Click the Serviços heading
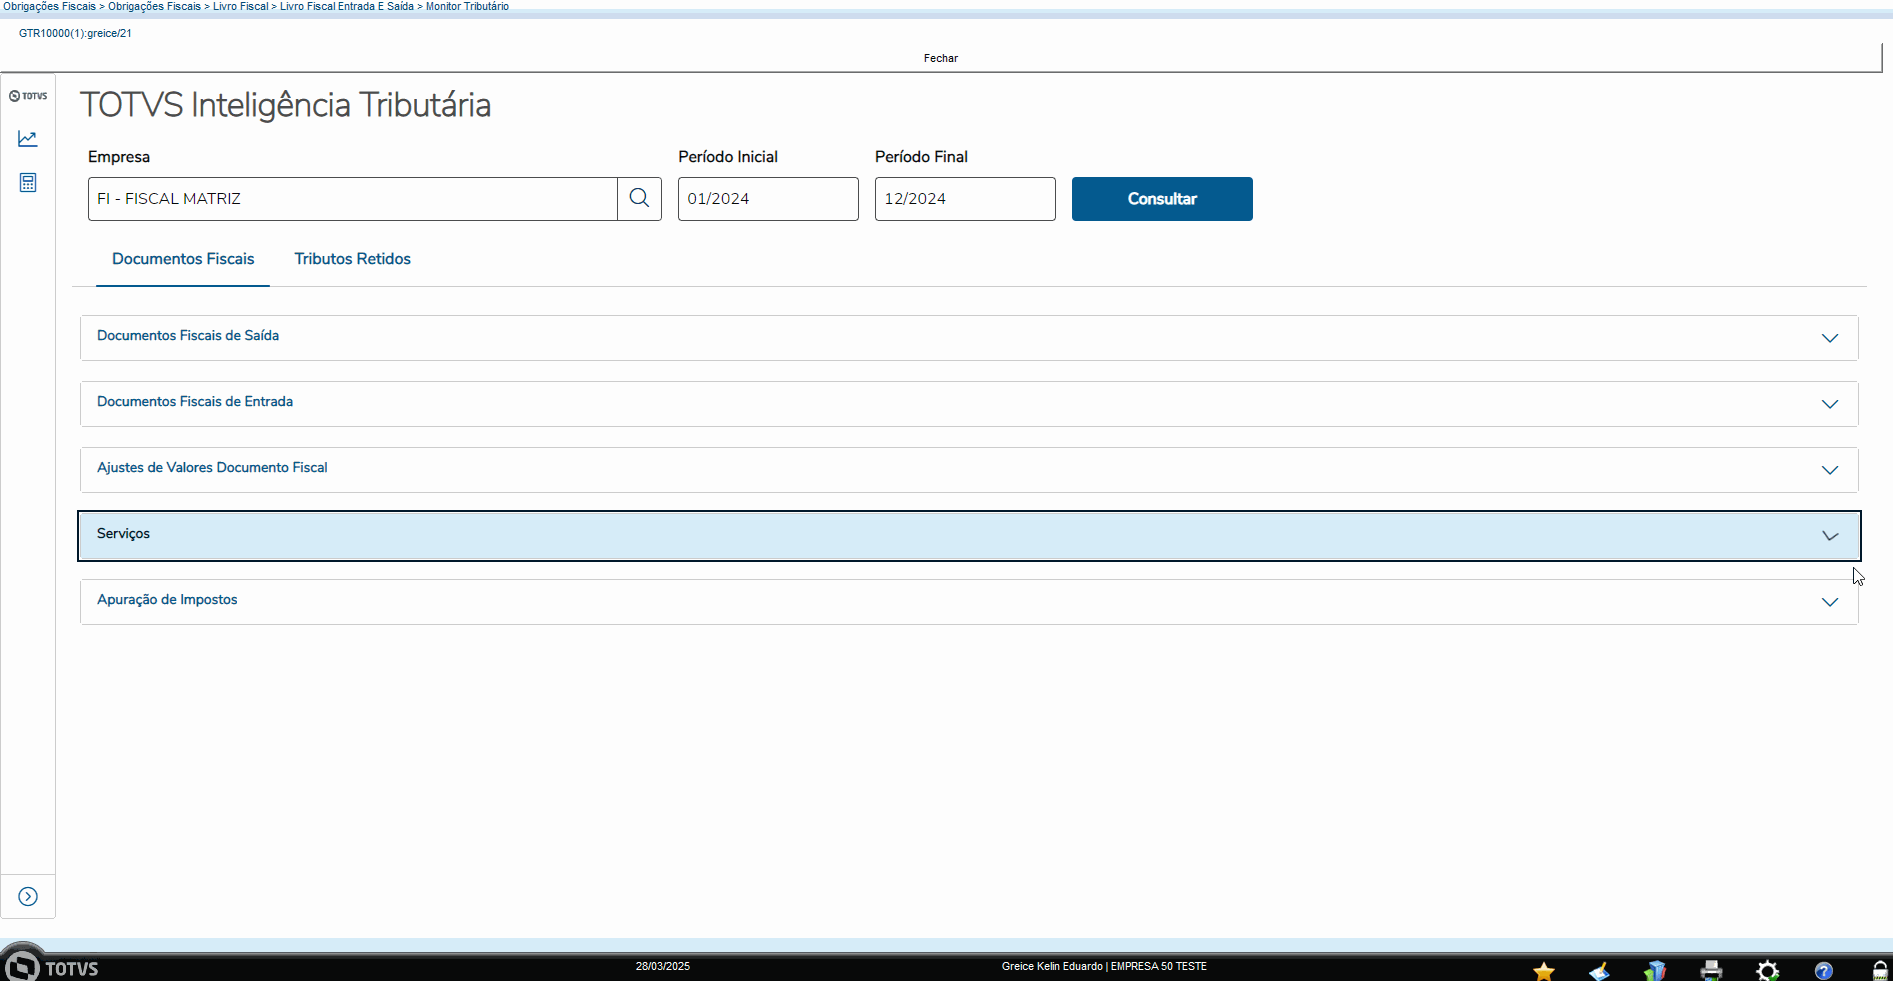 tap(123, 533)
